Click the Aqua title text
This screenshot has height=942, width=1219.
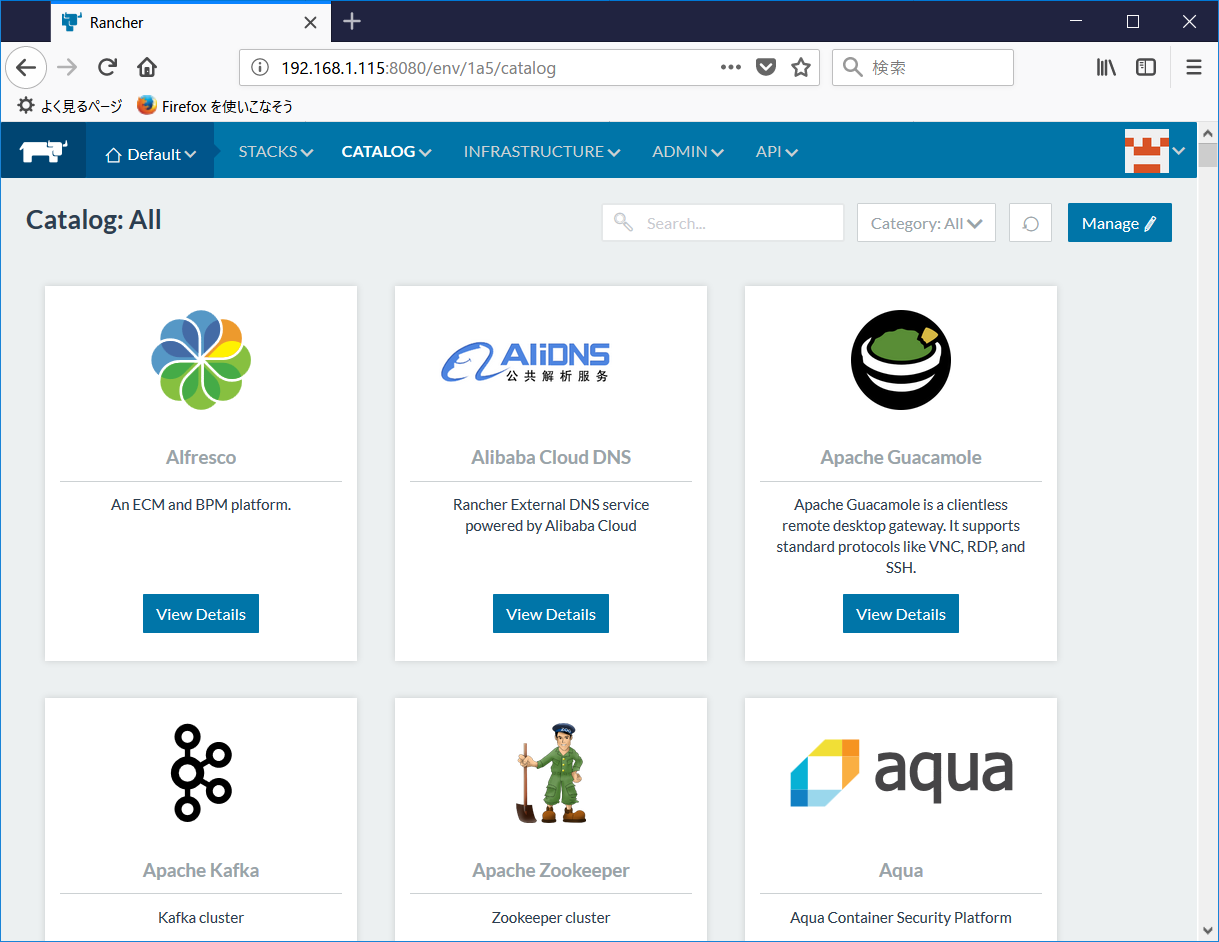(901, 870)
